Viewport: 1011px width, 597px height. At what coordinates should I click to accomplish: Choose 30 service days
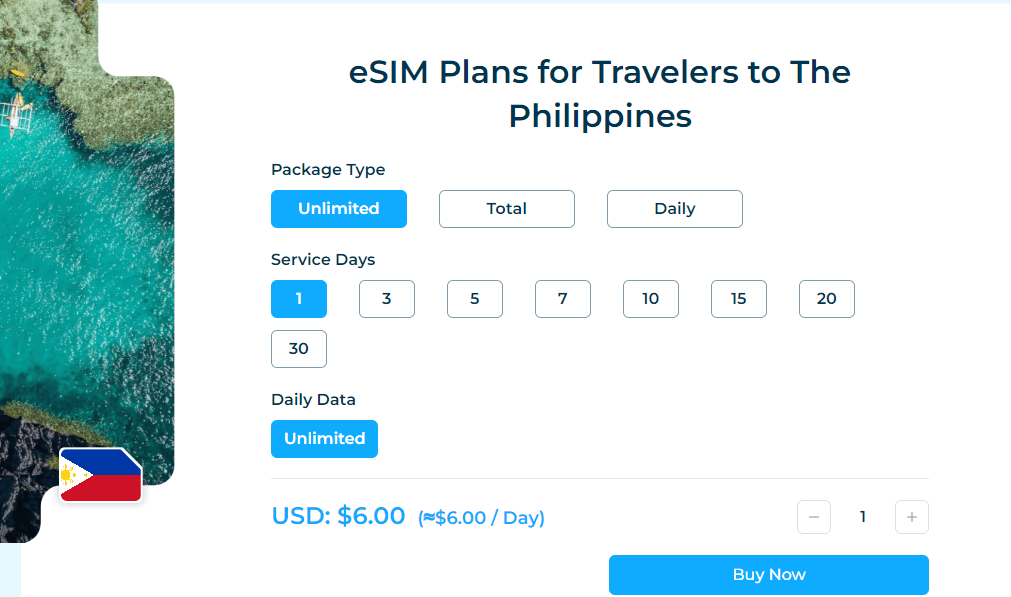coord(299,349)
